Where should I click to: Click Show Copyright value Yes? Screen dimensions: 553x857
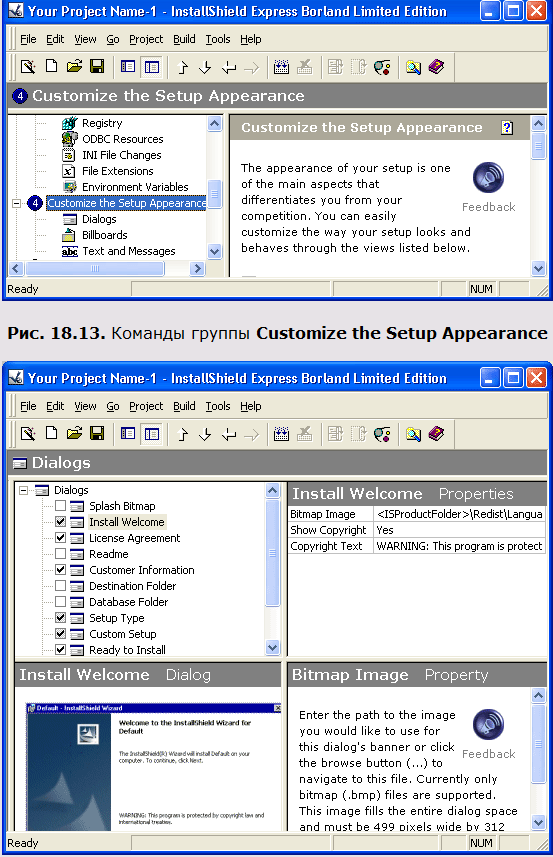click(x=460, y=530)
